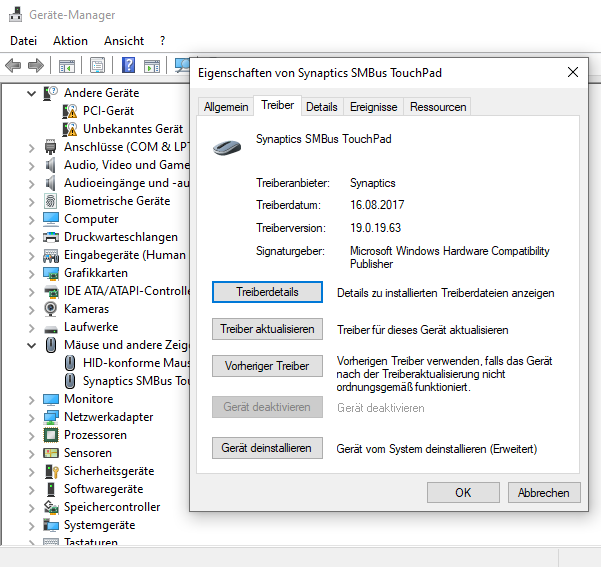Select the Kameras tree label
601x567 pixels.
(87, 309)
